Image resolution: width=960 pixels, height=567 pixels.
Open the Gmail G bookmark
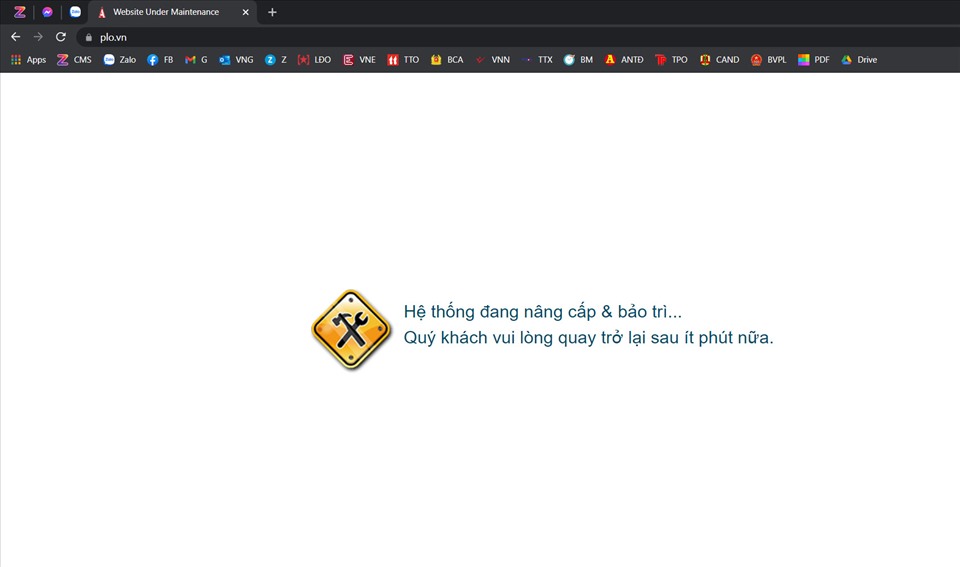[196, 59]
